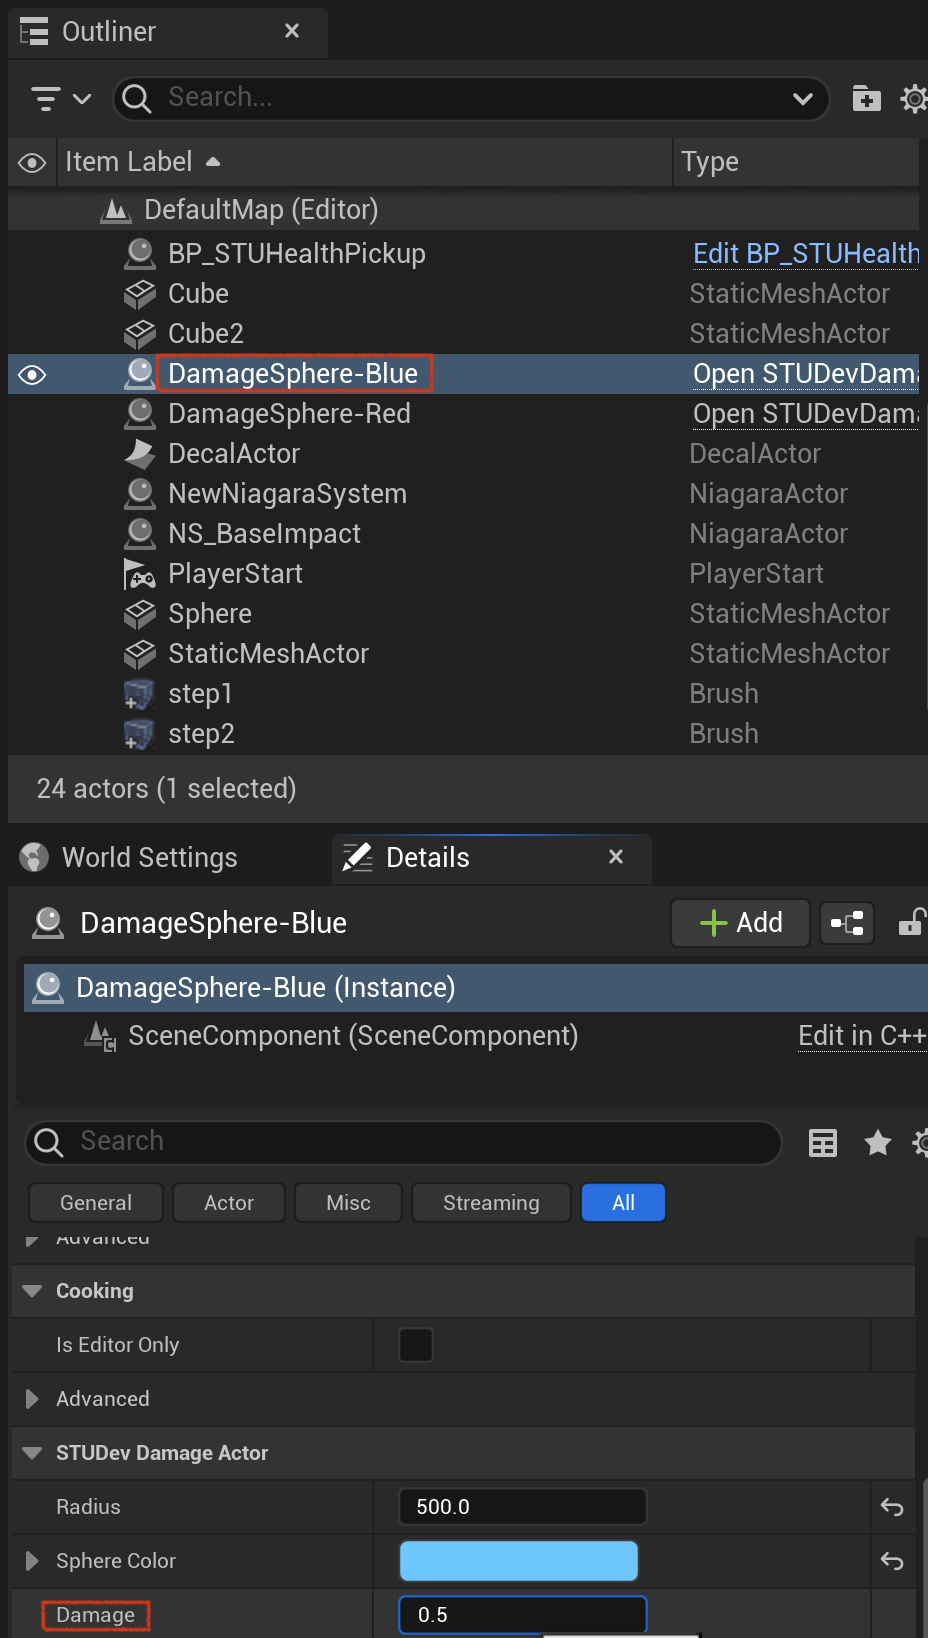
Task: Create a new folder in Outliner
Action: click(x=866, y=98)
